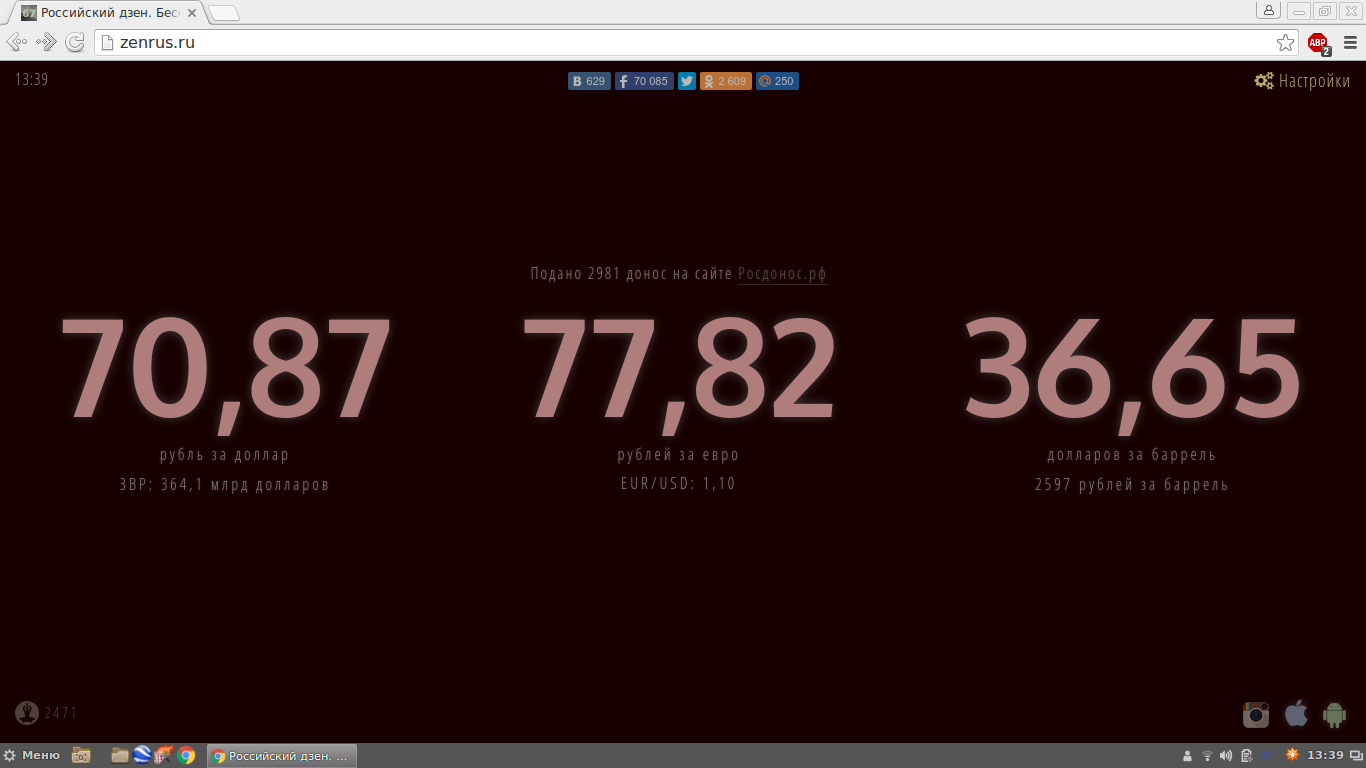Reload the page with refresh button

(x=75, y=43)
